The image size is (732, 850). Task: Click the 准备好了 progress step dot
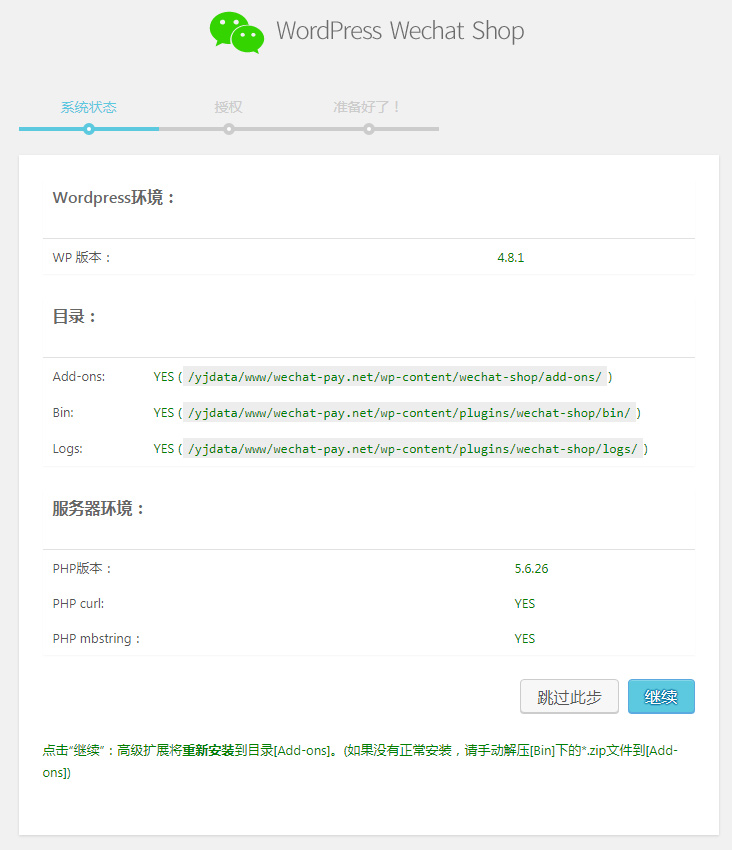click(369, 129)
